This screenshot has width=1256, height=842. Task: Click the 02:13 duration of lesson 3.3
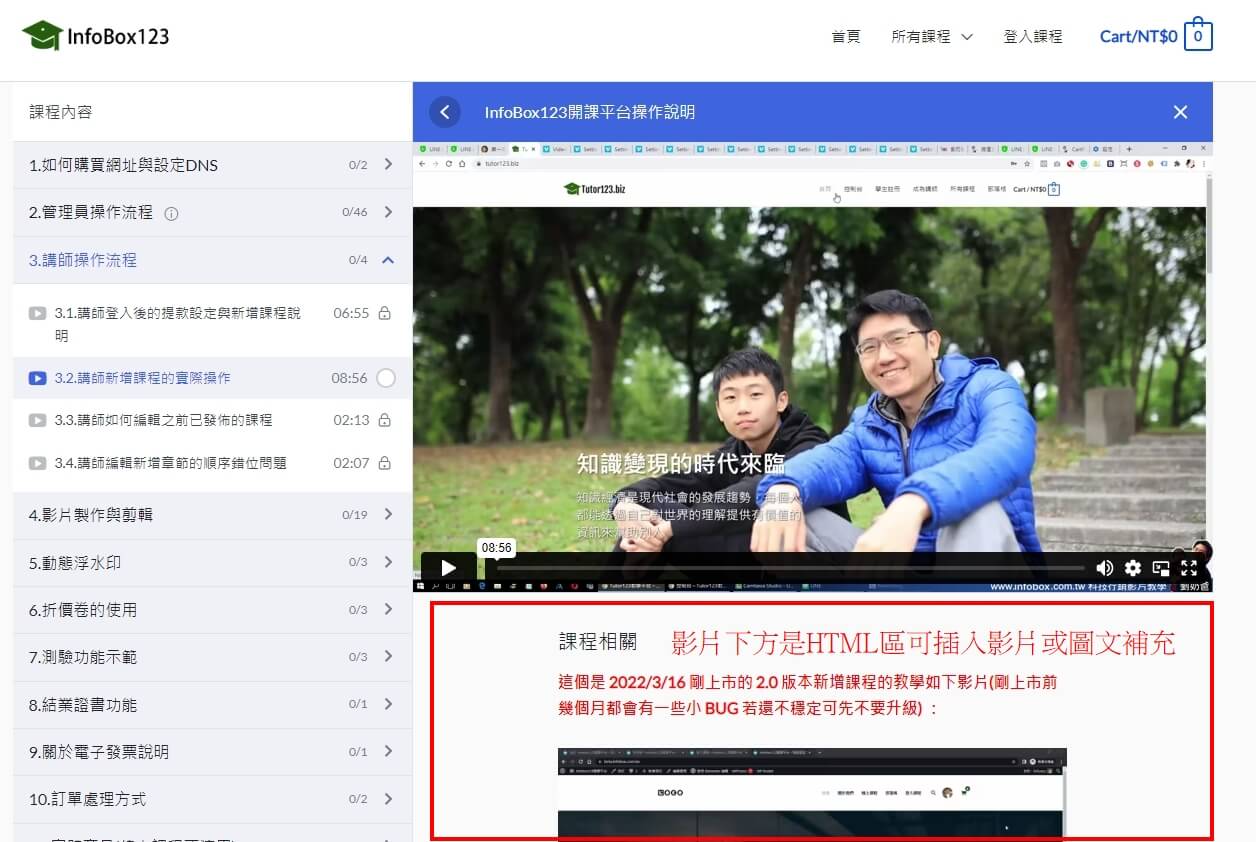[x=351, y=420]
